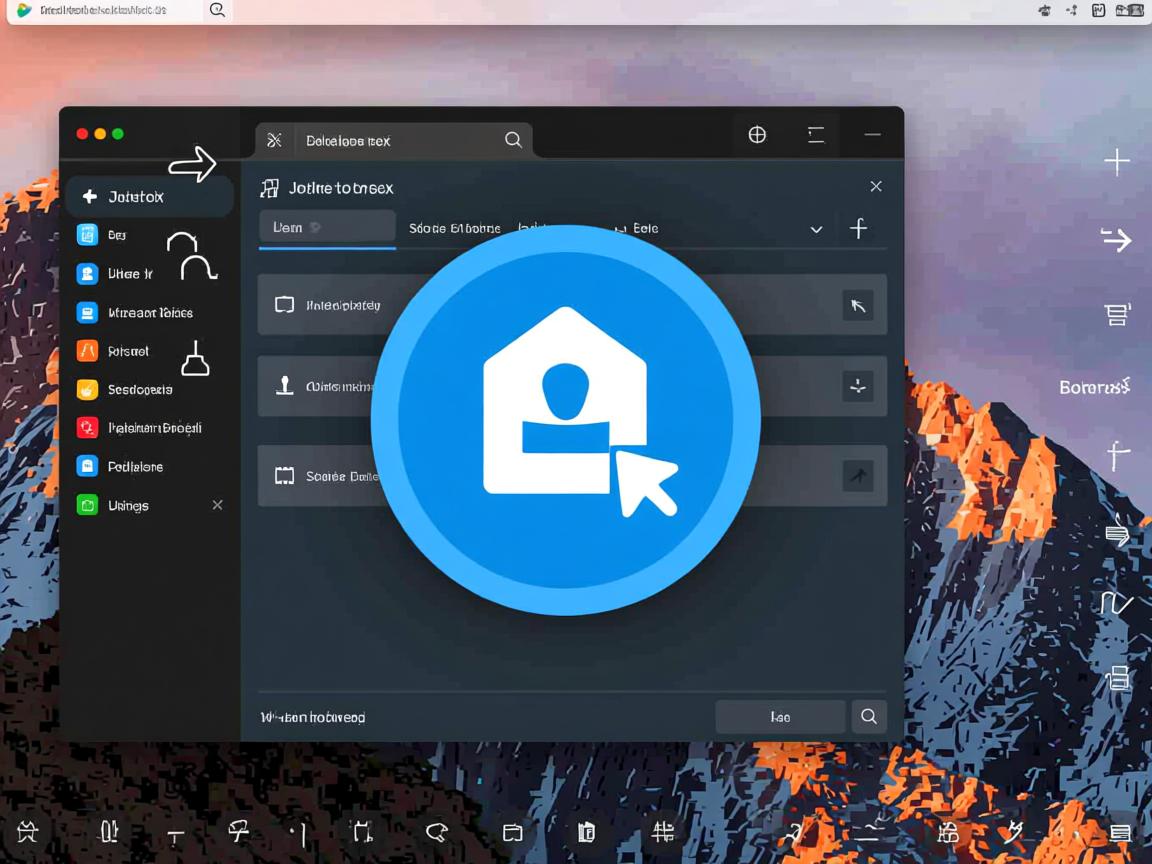The width and height of the screenshot is (1152, 864).
Task: Open the magnifier search icon near bottom search field
Action: click(868, 716)
